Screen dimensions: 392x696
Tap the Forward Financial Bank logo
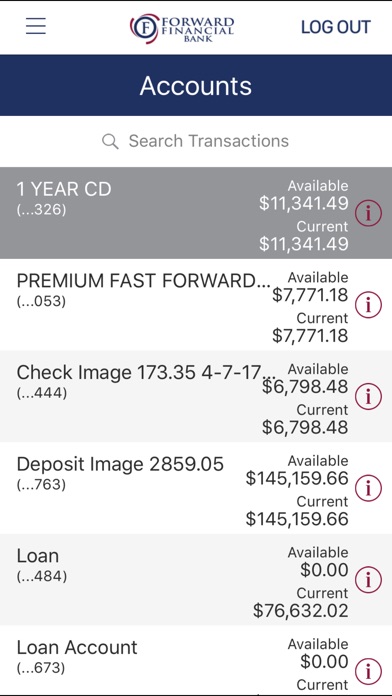pos(182,28)
